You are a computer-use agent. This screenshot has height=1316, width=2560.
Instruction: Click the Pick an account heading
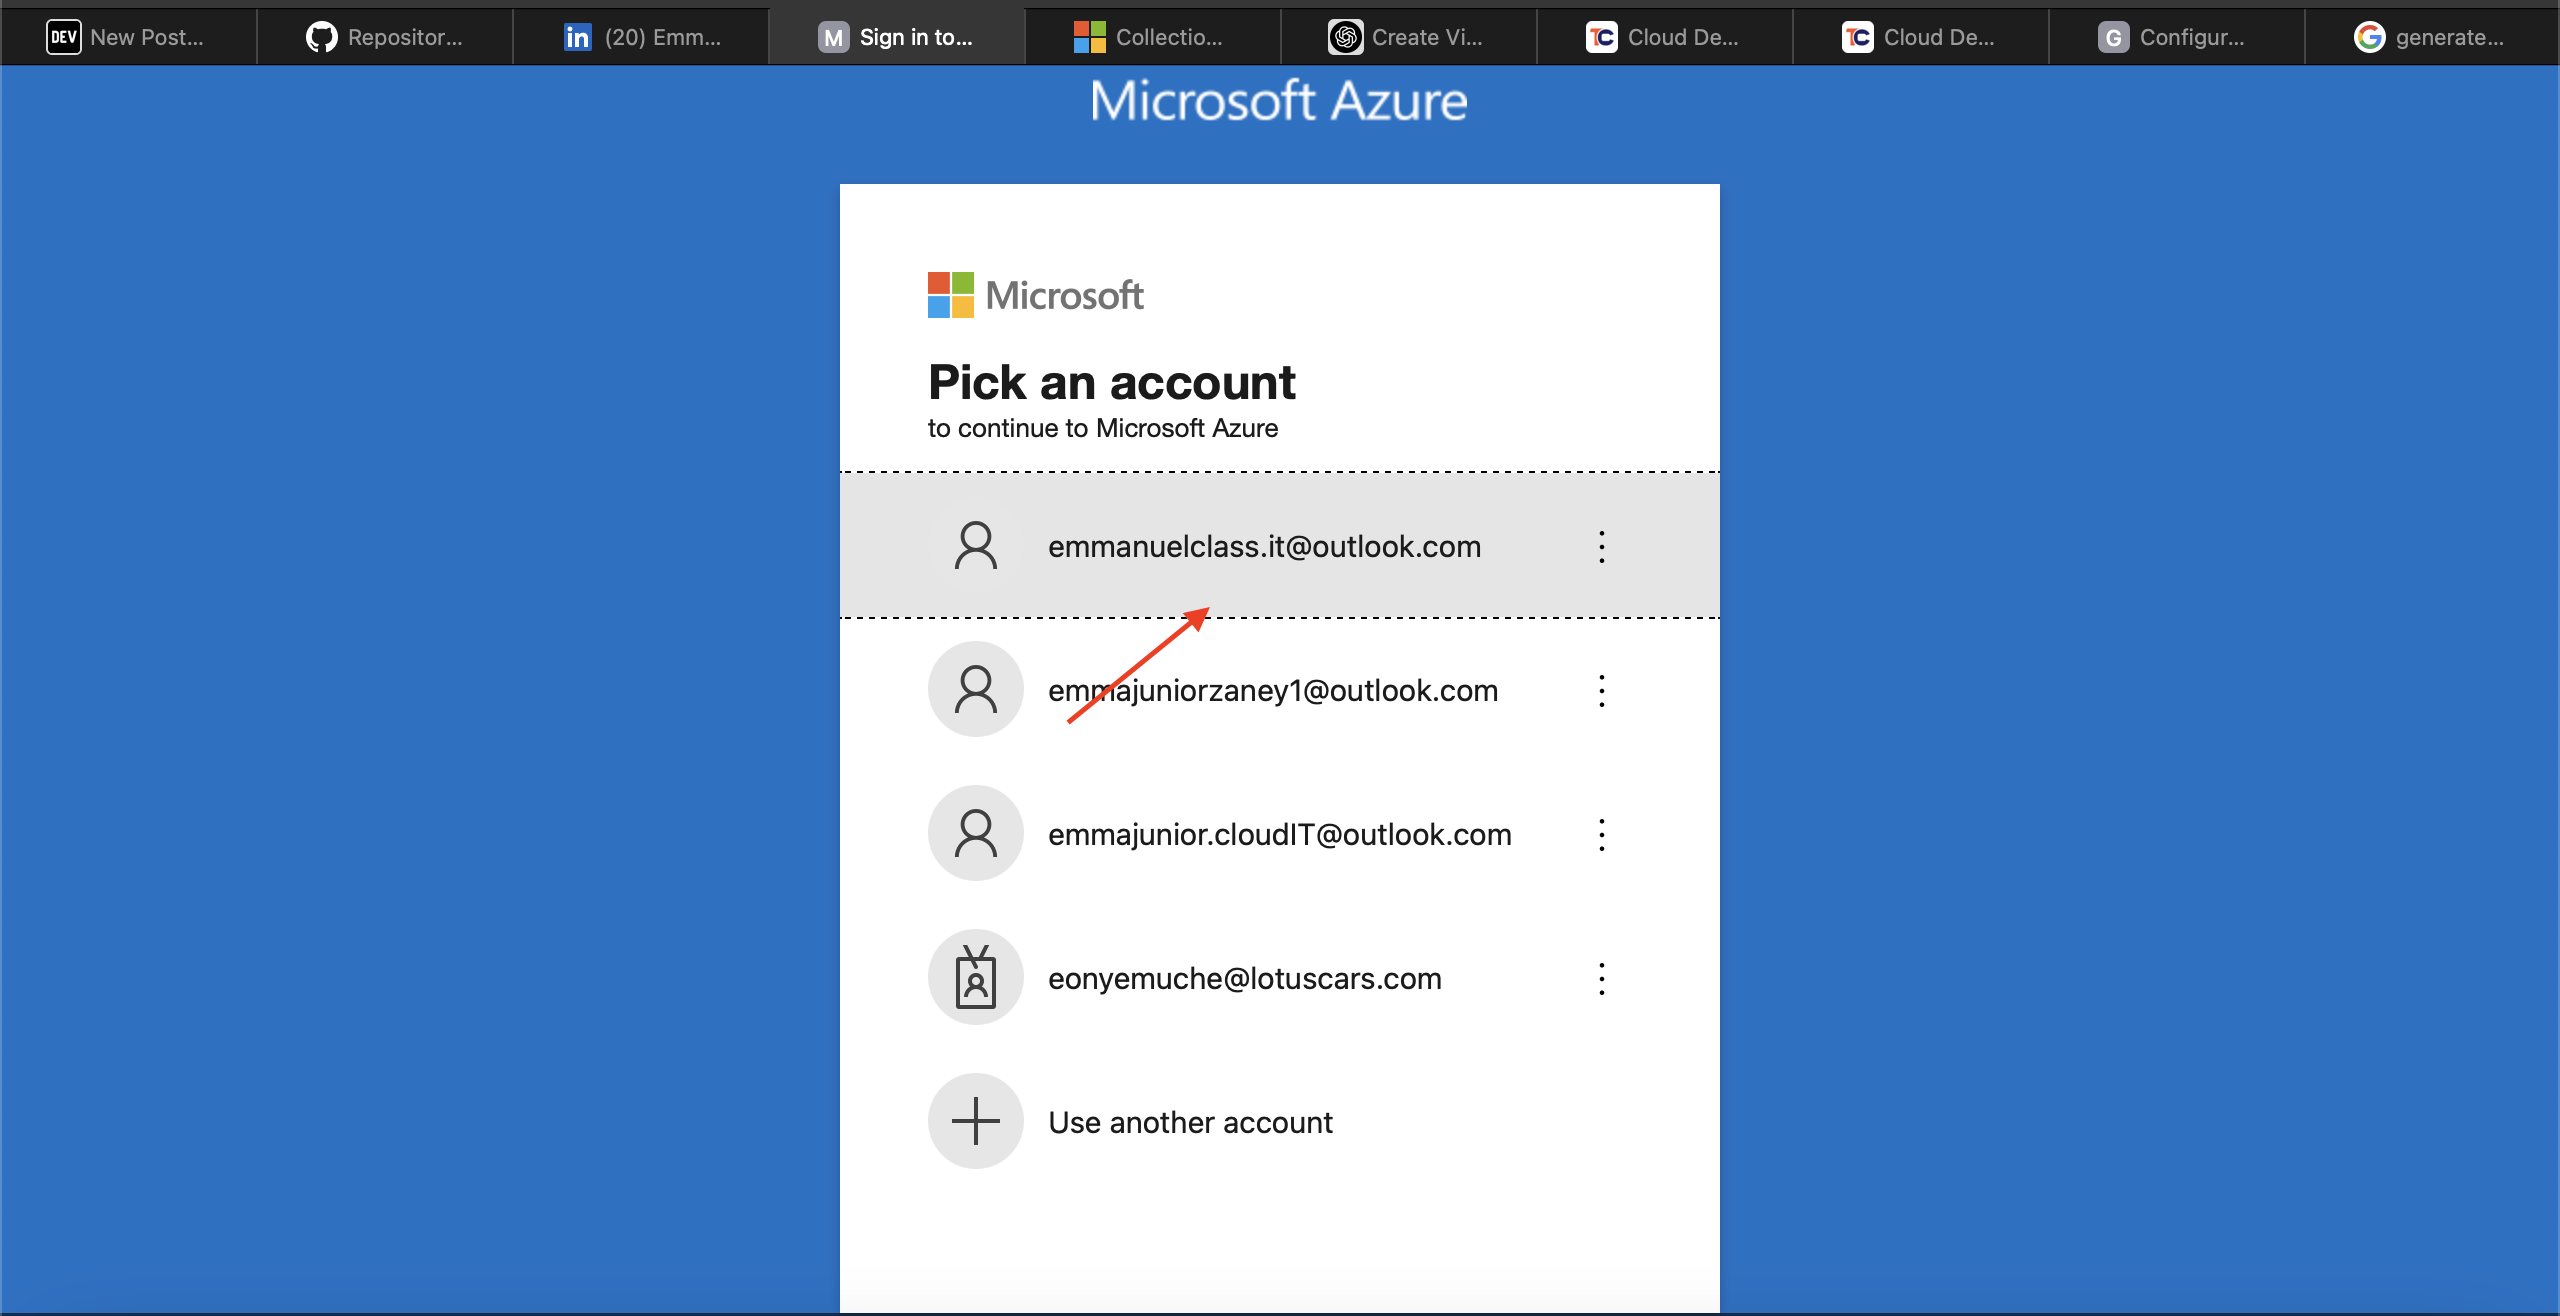click(1112, 382)
